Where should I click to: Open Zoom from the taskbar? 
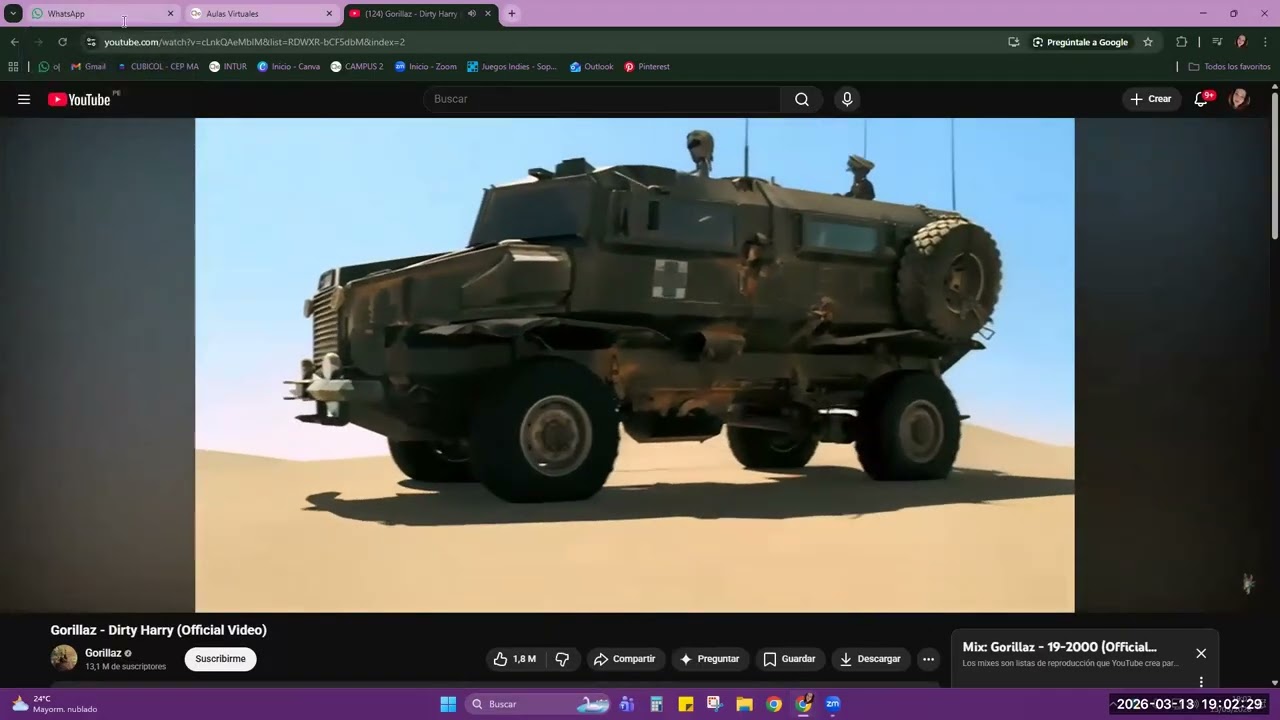833,704
